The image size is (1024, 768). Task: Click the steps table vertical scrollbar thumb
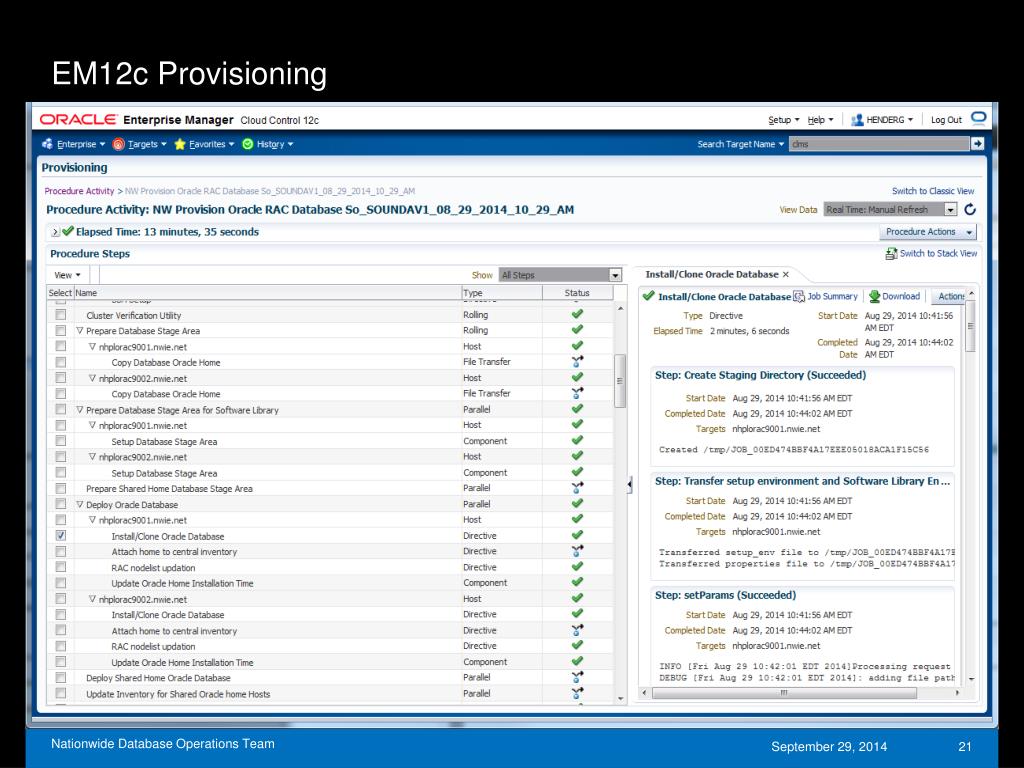pos(620,381)
